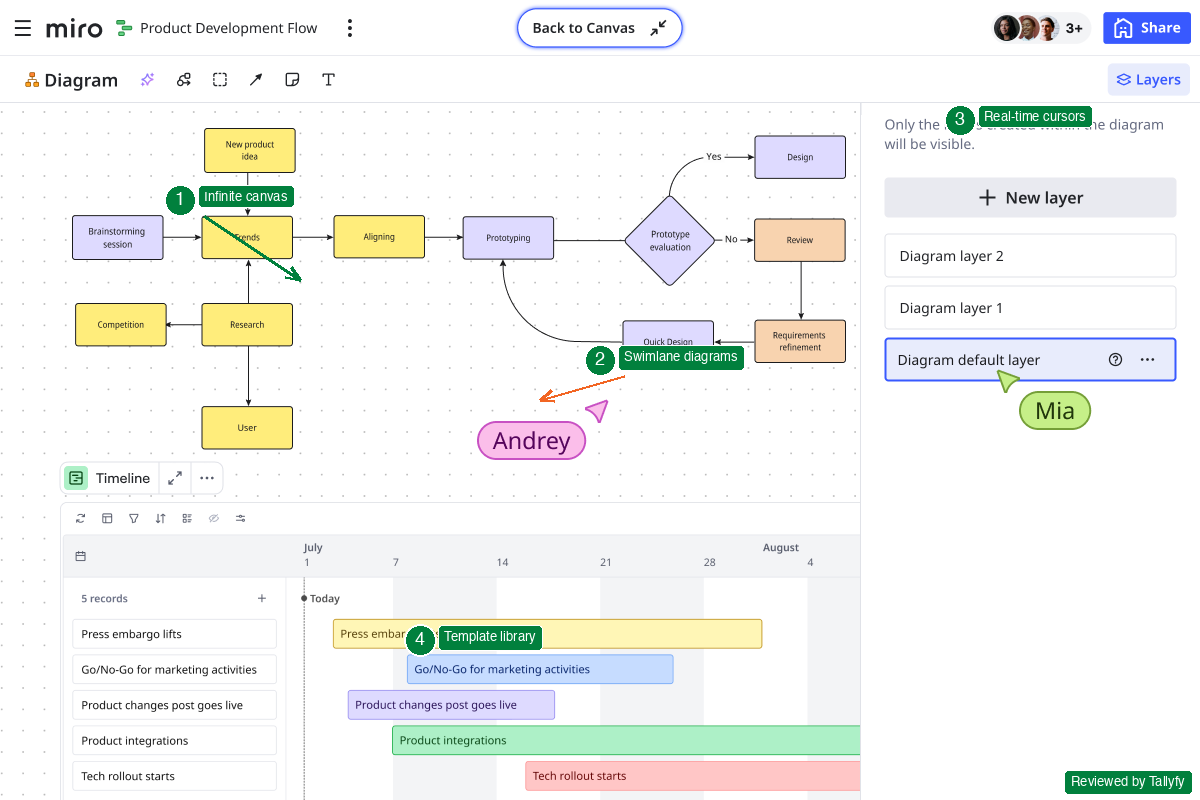Viewport: 1200px width, 800px height.
Task: Expand the Timeline panel to full size
Action: [174, 478]
